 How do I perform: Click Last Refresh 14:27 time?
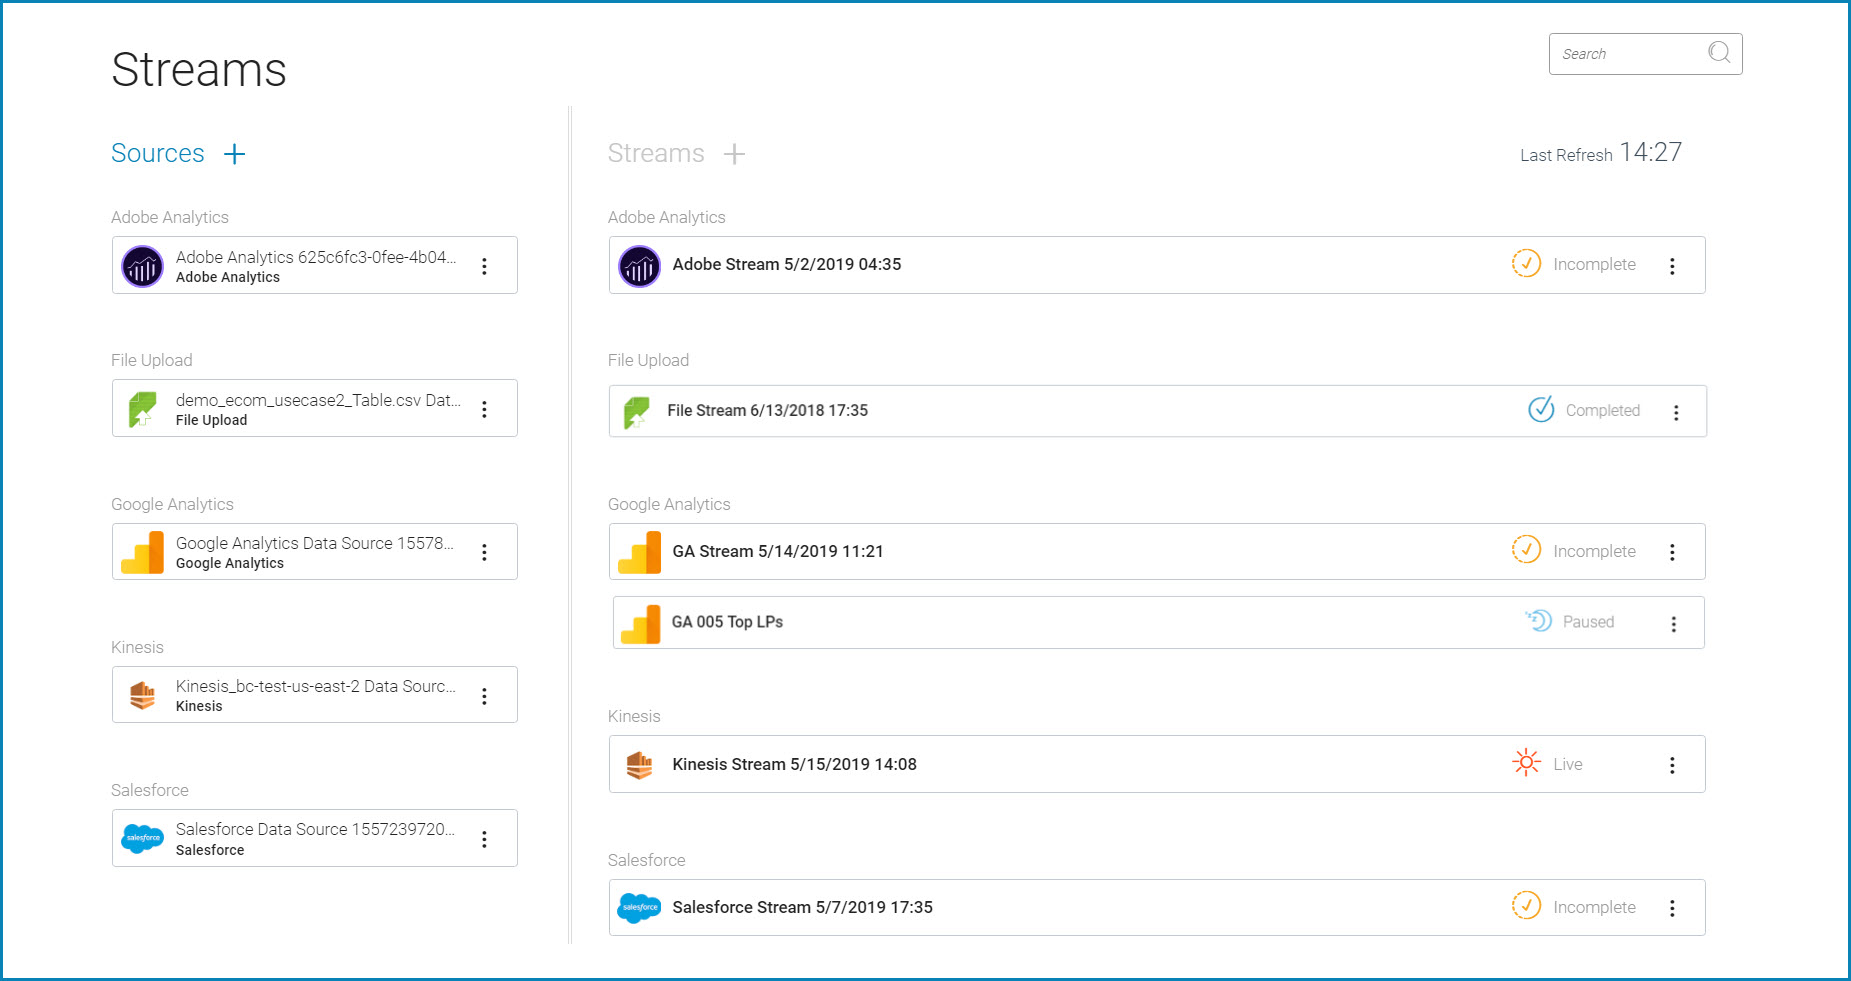click(1651, 152)
